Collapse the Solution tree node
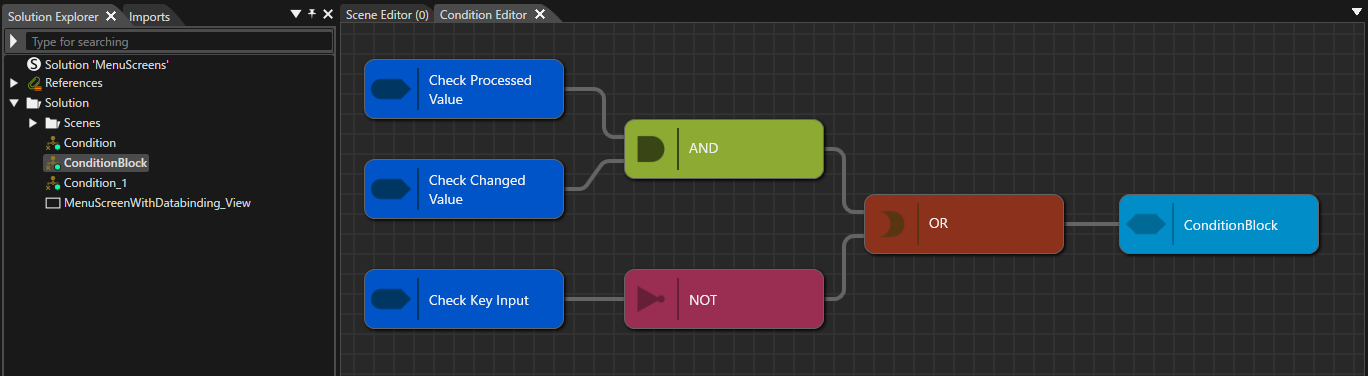The height and width of the screenshot is (376, 1368). point(14,103)
